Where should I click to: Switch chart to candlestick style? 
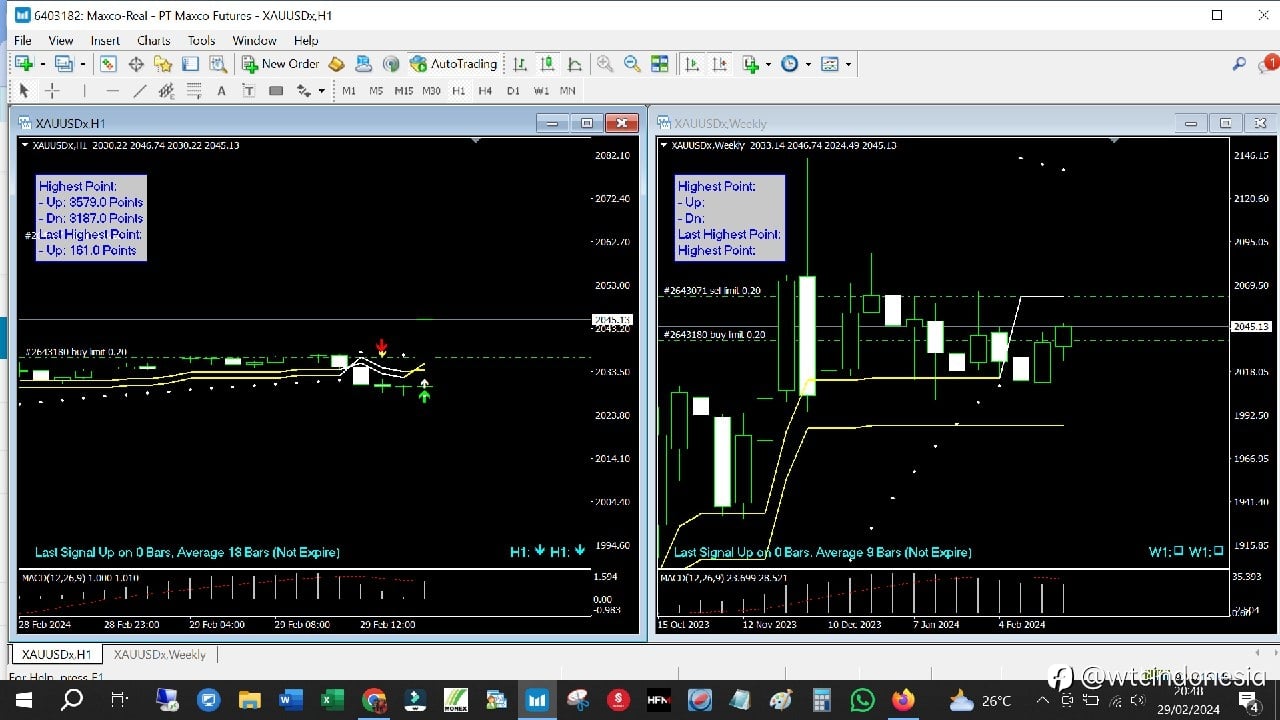[547, 64]
